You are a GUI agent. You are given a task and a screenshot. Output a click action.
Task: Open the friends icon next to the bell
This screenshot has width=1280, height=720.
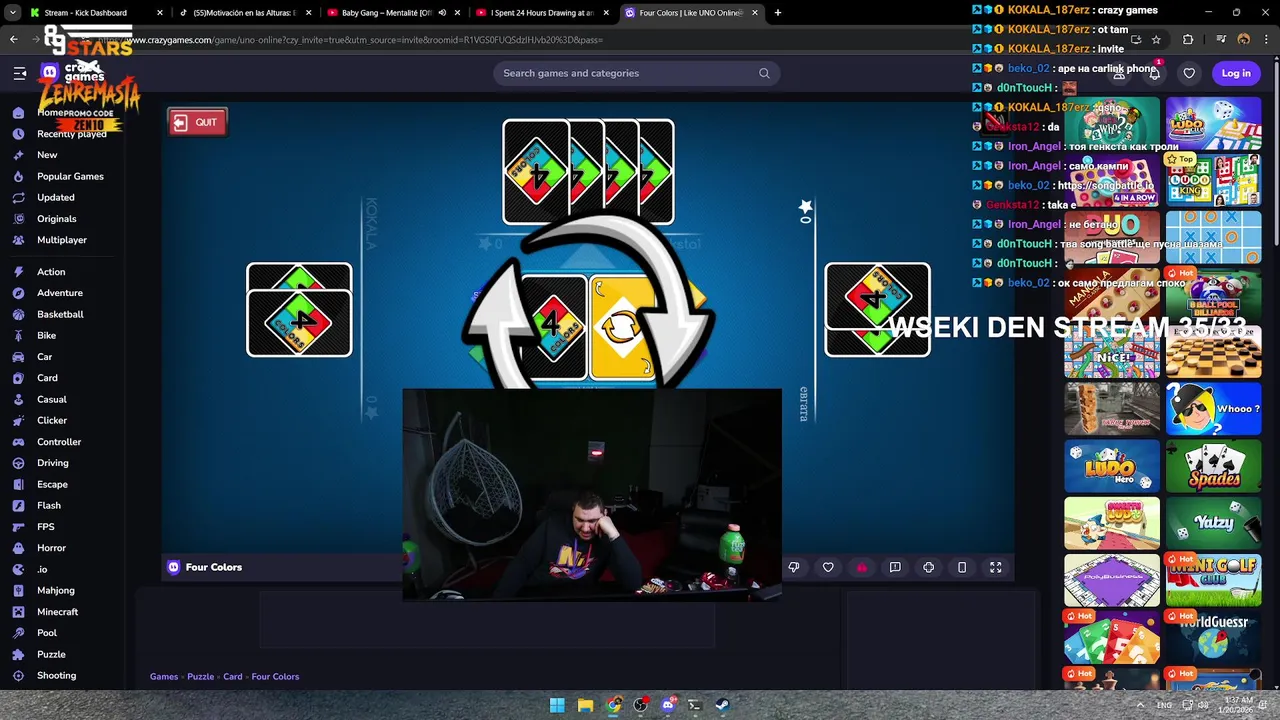pos(1120,73)
